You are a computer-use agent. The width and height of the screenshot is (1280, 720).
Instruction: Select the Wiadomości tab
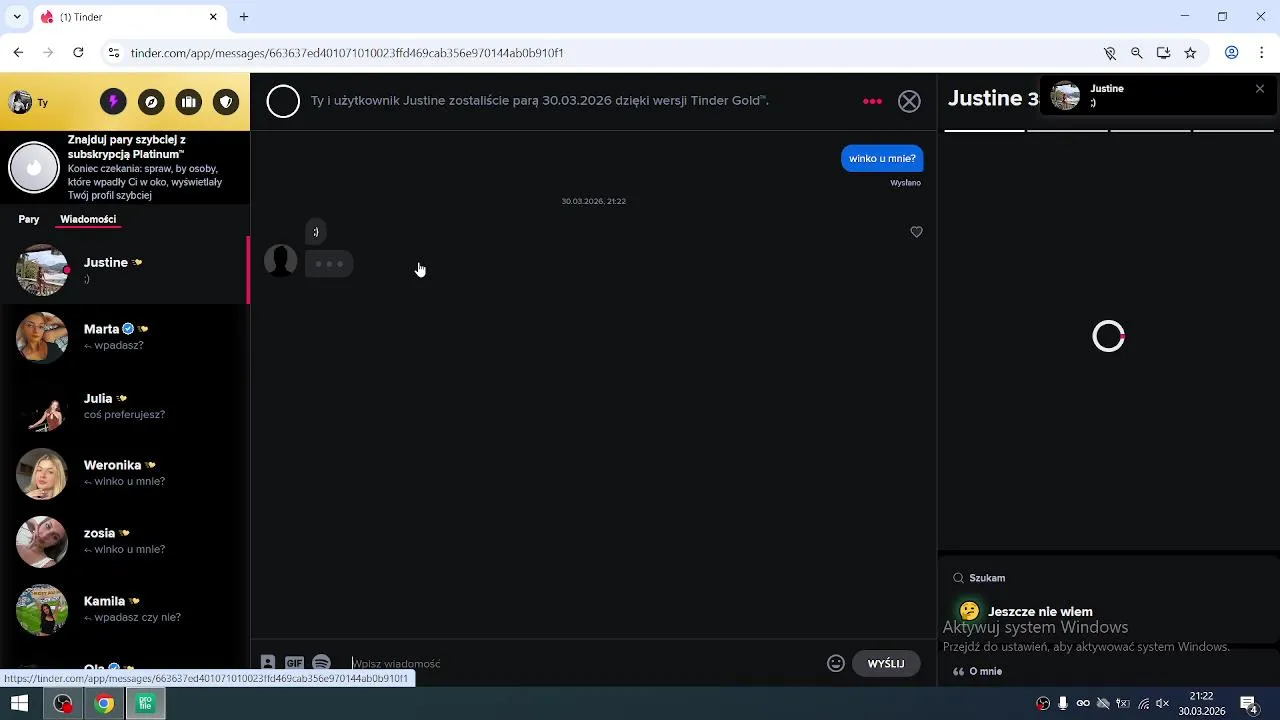pos(88,219)
